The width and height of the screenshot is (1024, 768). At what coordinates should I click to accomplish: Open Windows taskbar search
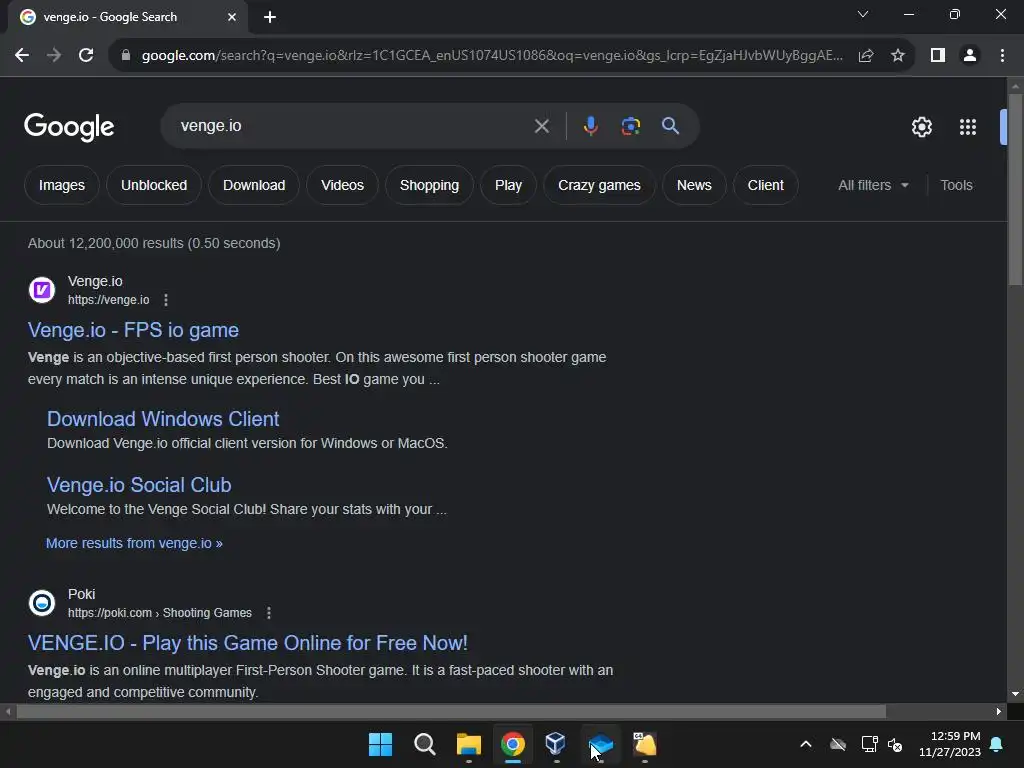point(424,744)
